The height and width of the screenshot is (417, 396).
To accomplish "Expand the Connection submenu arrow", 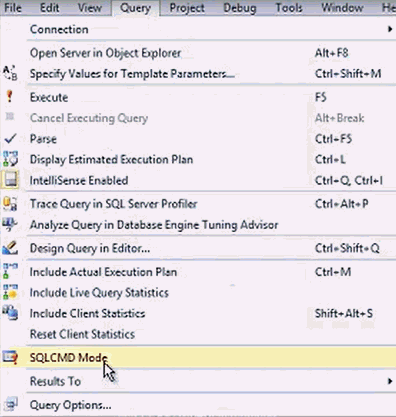I will coord(390,29).
